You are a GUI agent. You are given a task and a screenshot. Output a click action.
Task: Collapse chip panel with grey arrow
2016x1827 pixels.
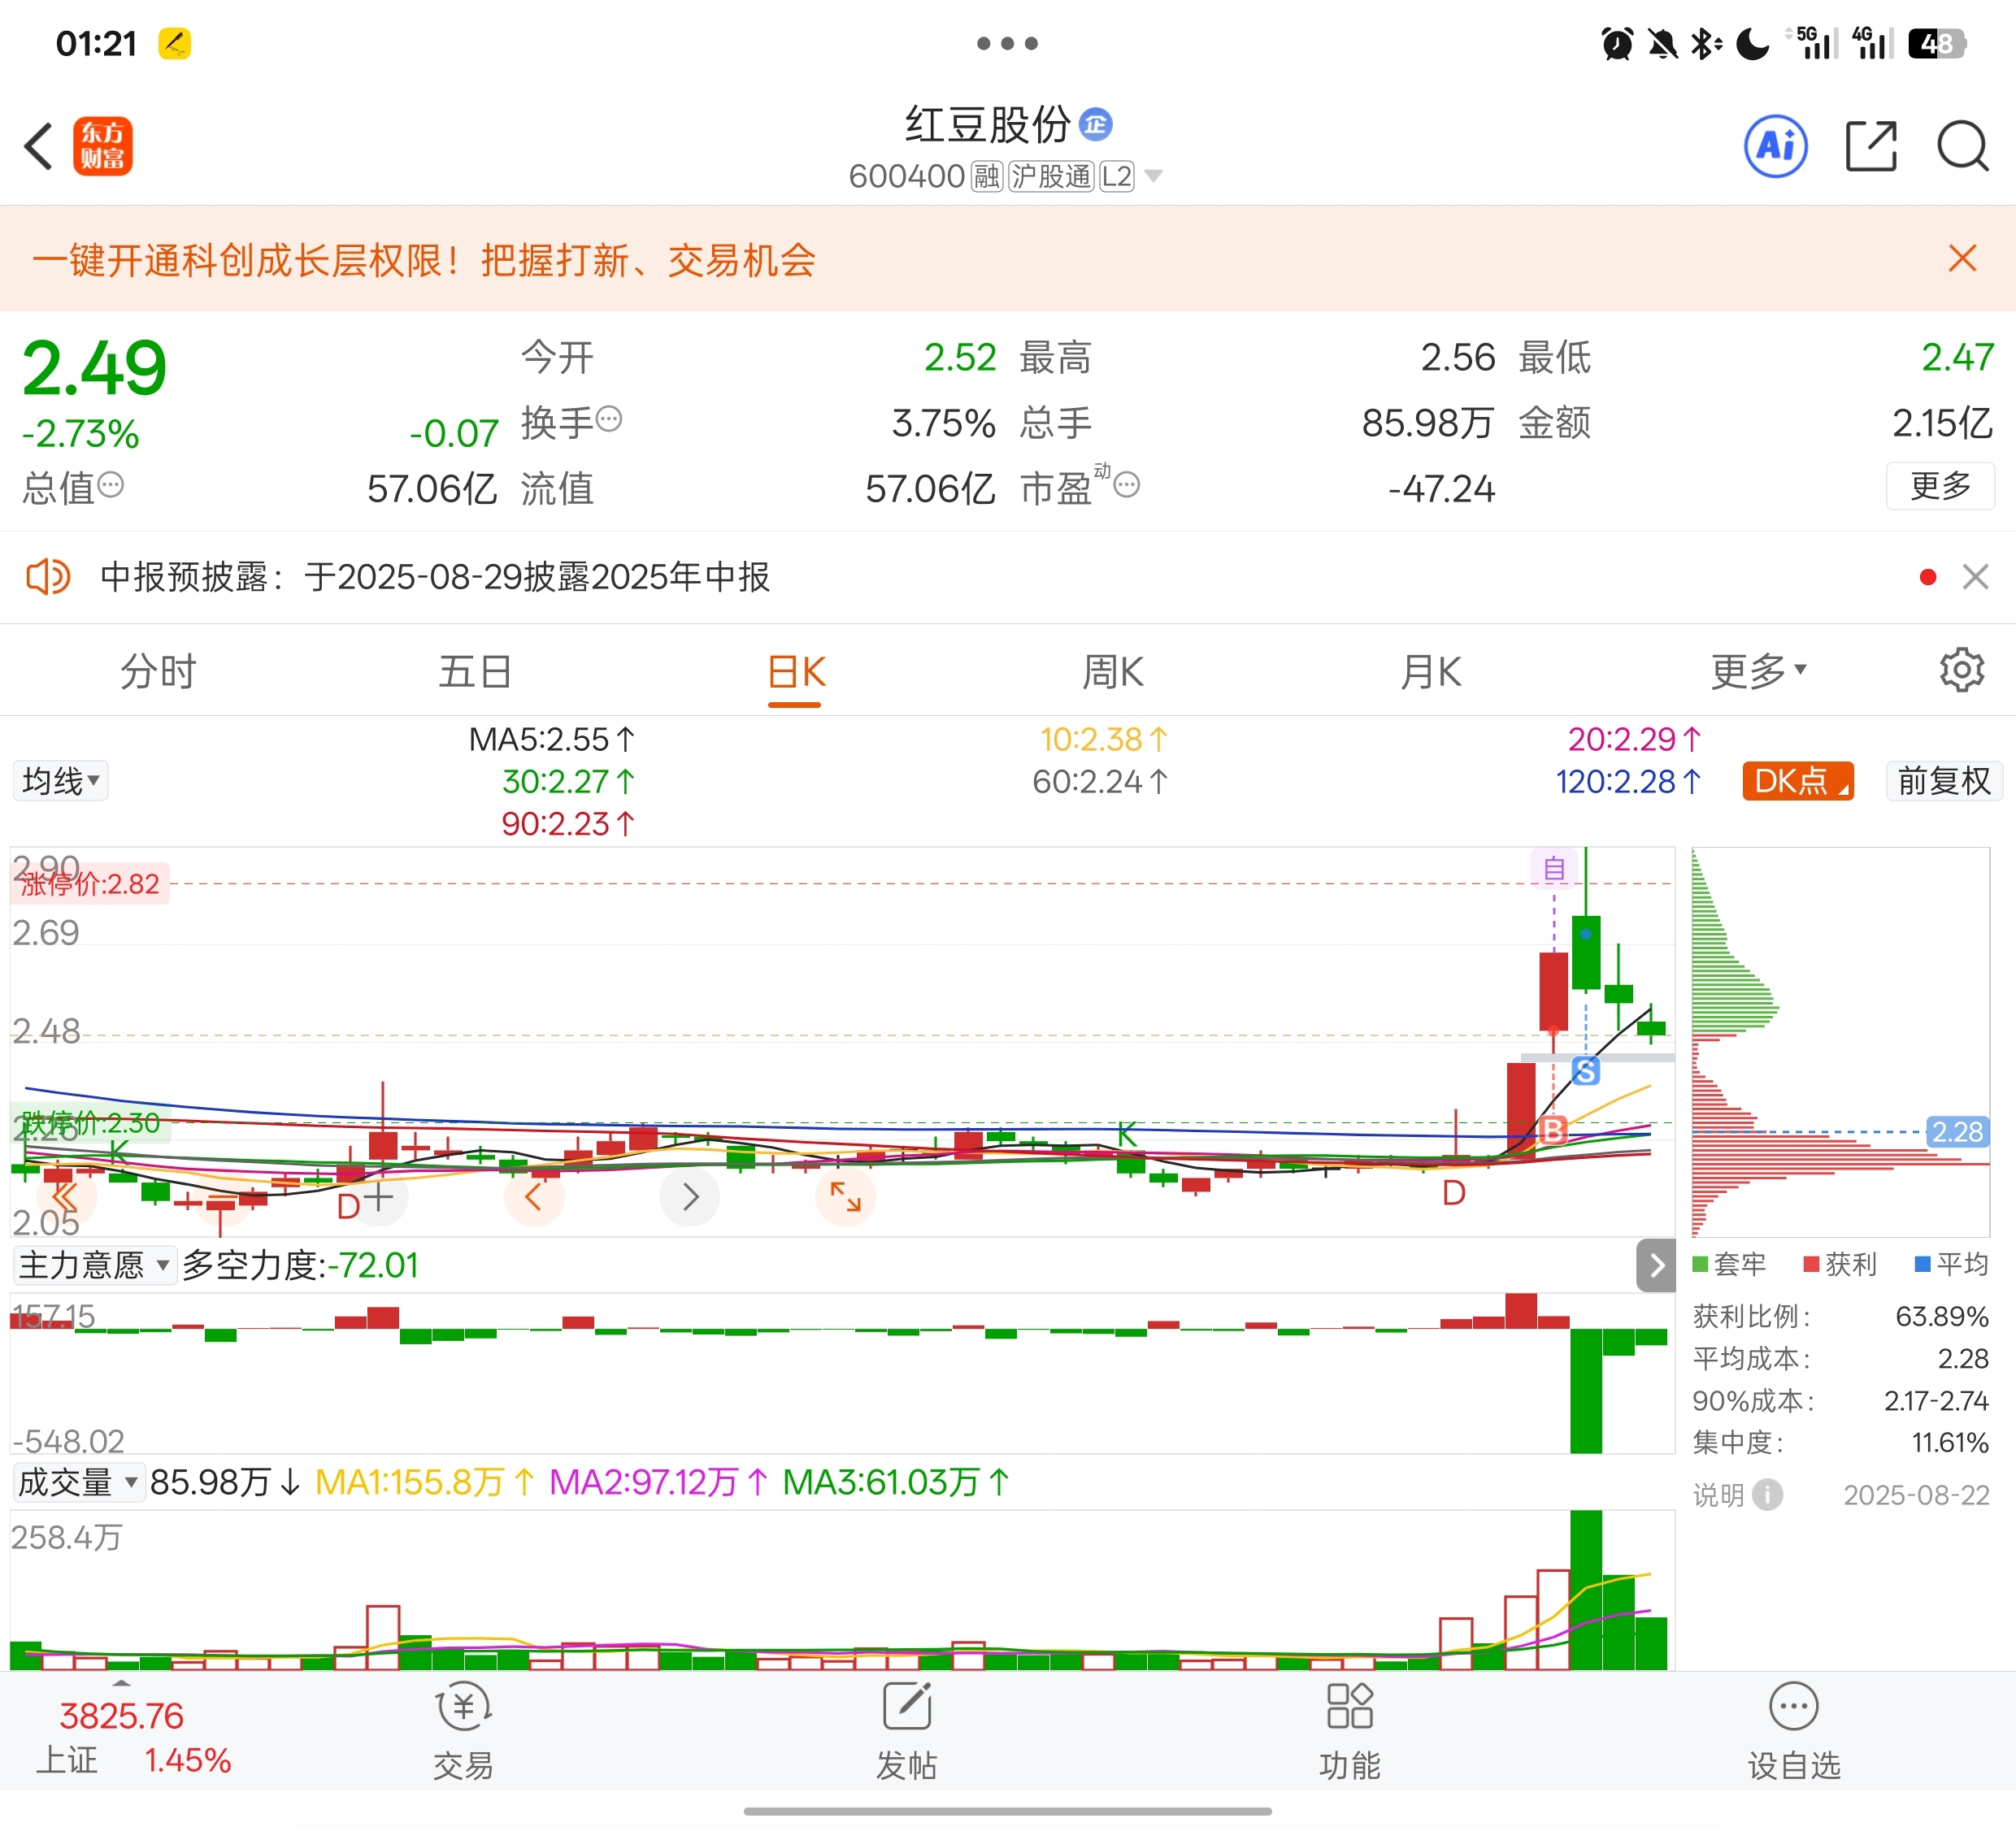[x=1656, y=1265]
